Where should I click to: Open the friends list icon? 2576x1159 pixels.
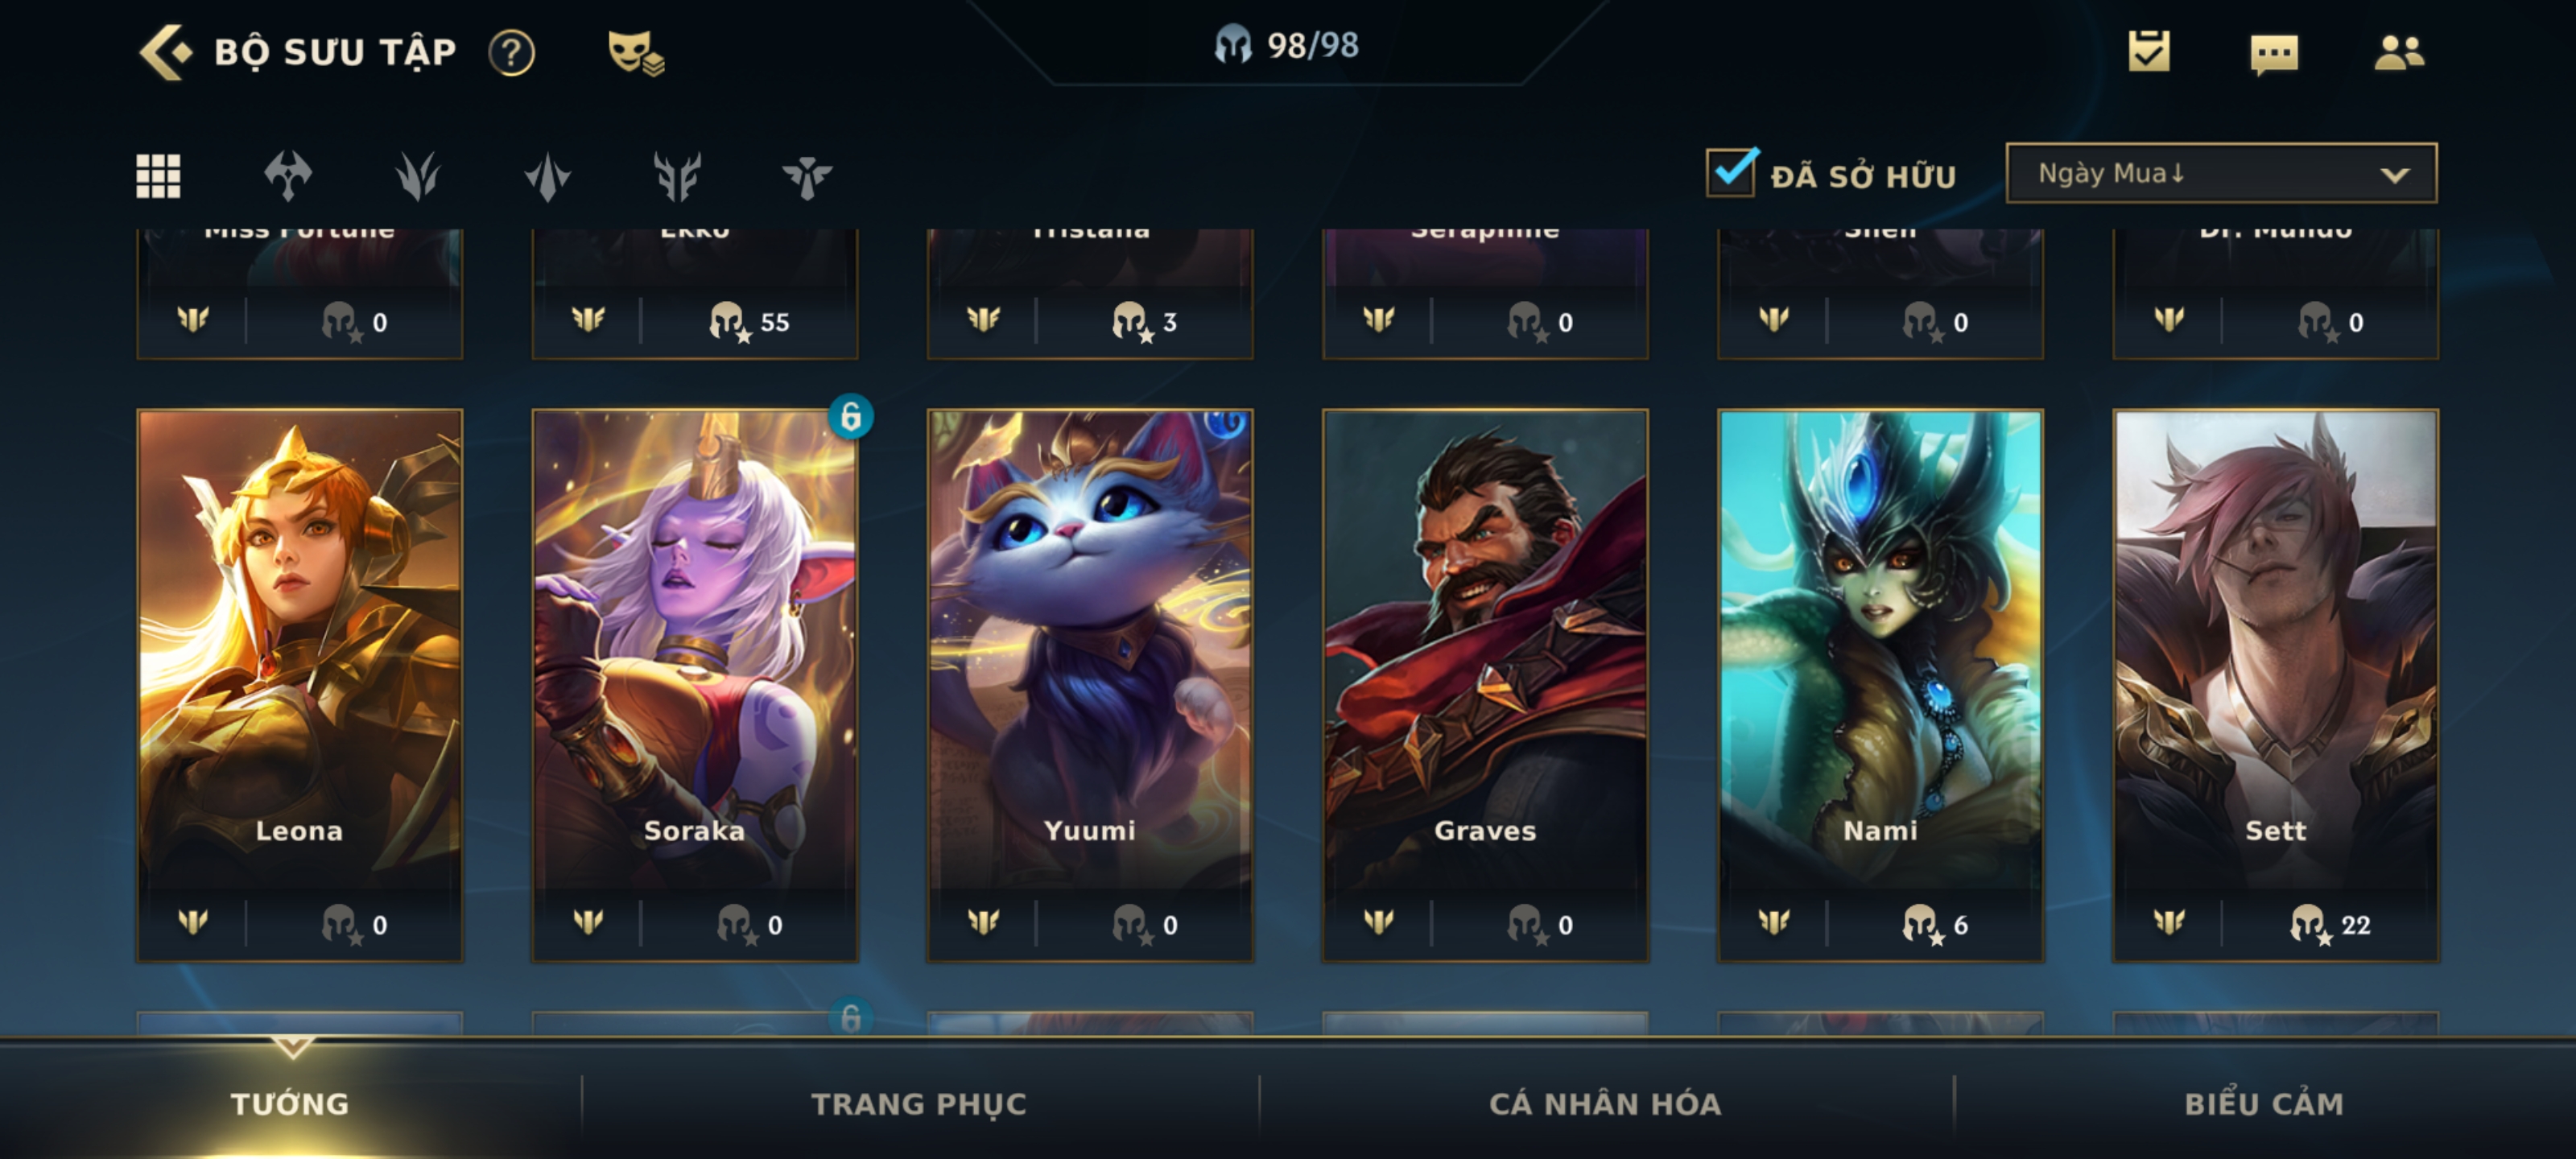click(2399, 52)
